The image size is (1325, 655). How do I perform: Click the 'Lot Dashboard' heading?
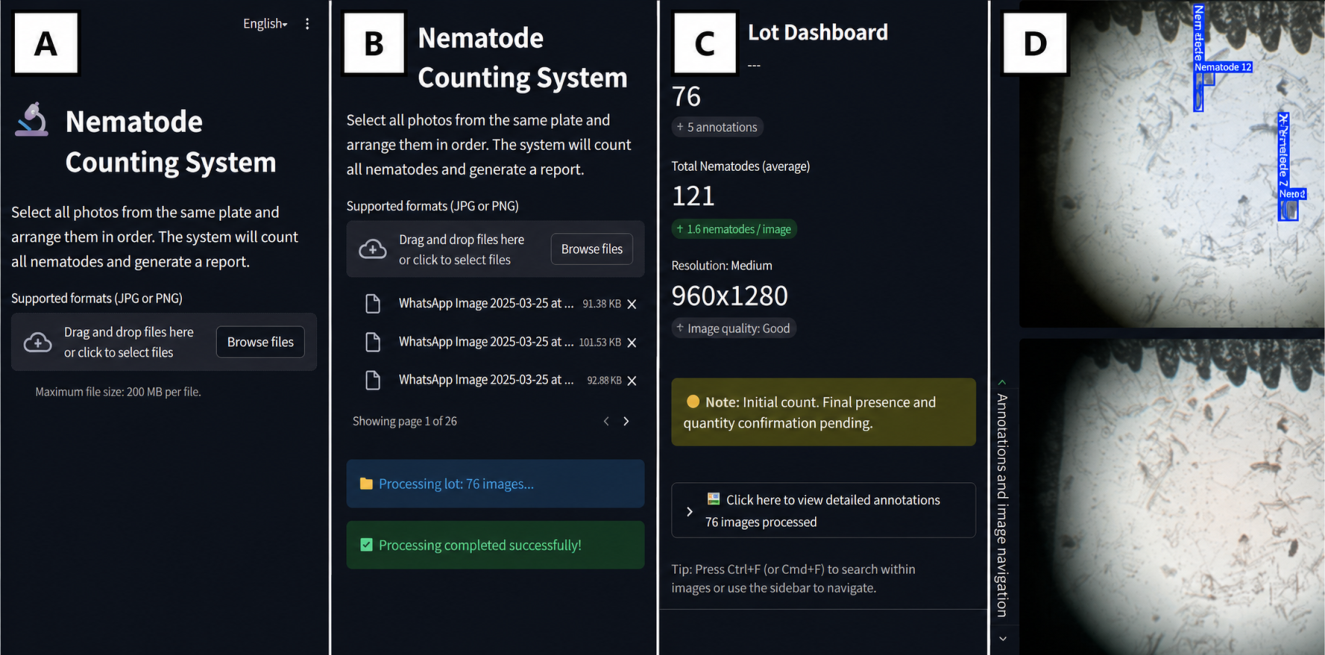818,32
